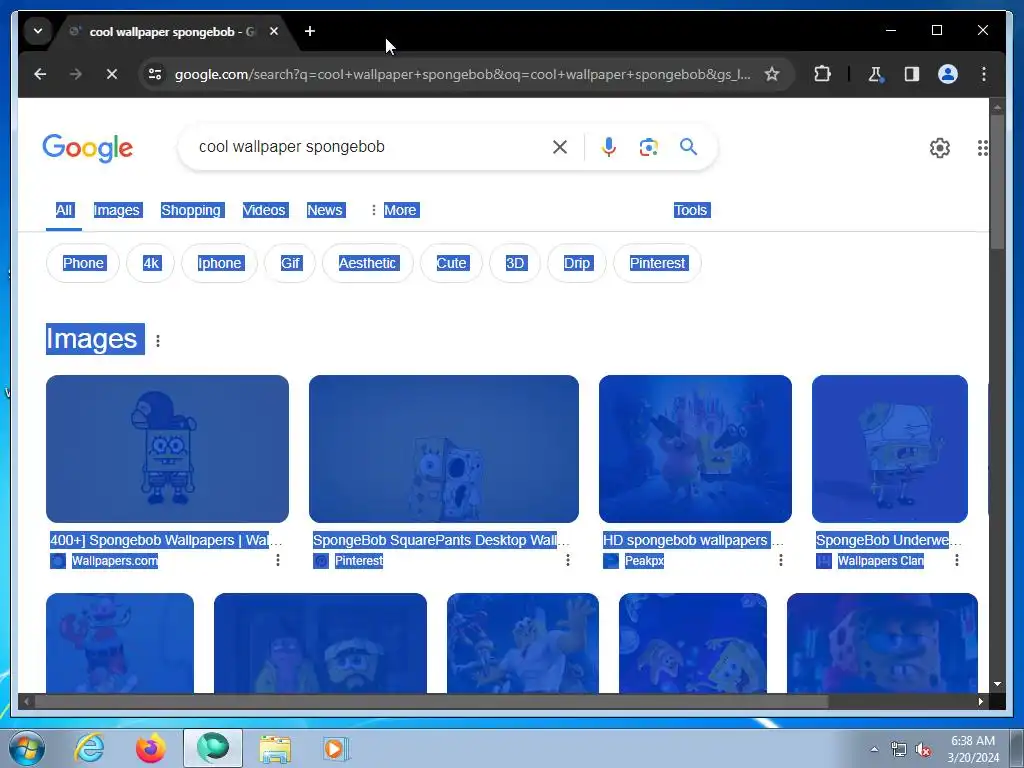Open more options for Peakpx result
Image resolution: width=1024 pixels, height=768 pixels.
780,560
